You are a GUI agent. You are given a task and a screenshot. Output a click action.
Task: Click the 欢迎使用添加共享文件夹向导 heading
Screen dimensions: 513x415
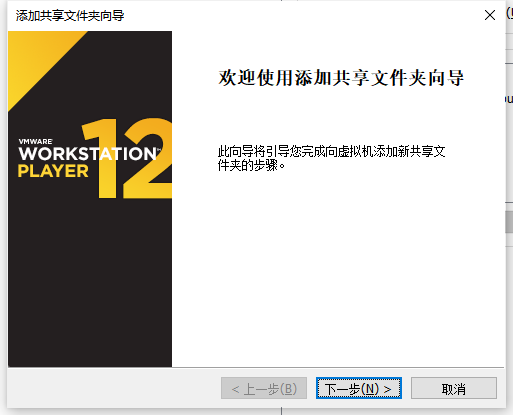click(341, 78)
